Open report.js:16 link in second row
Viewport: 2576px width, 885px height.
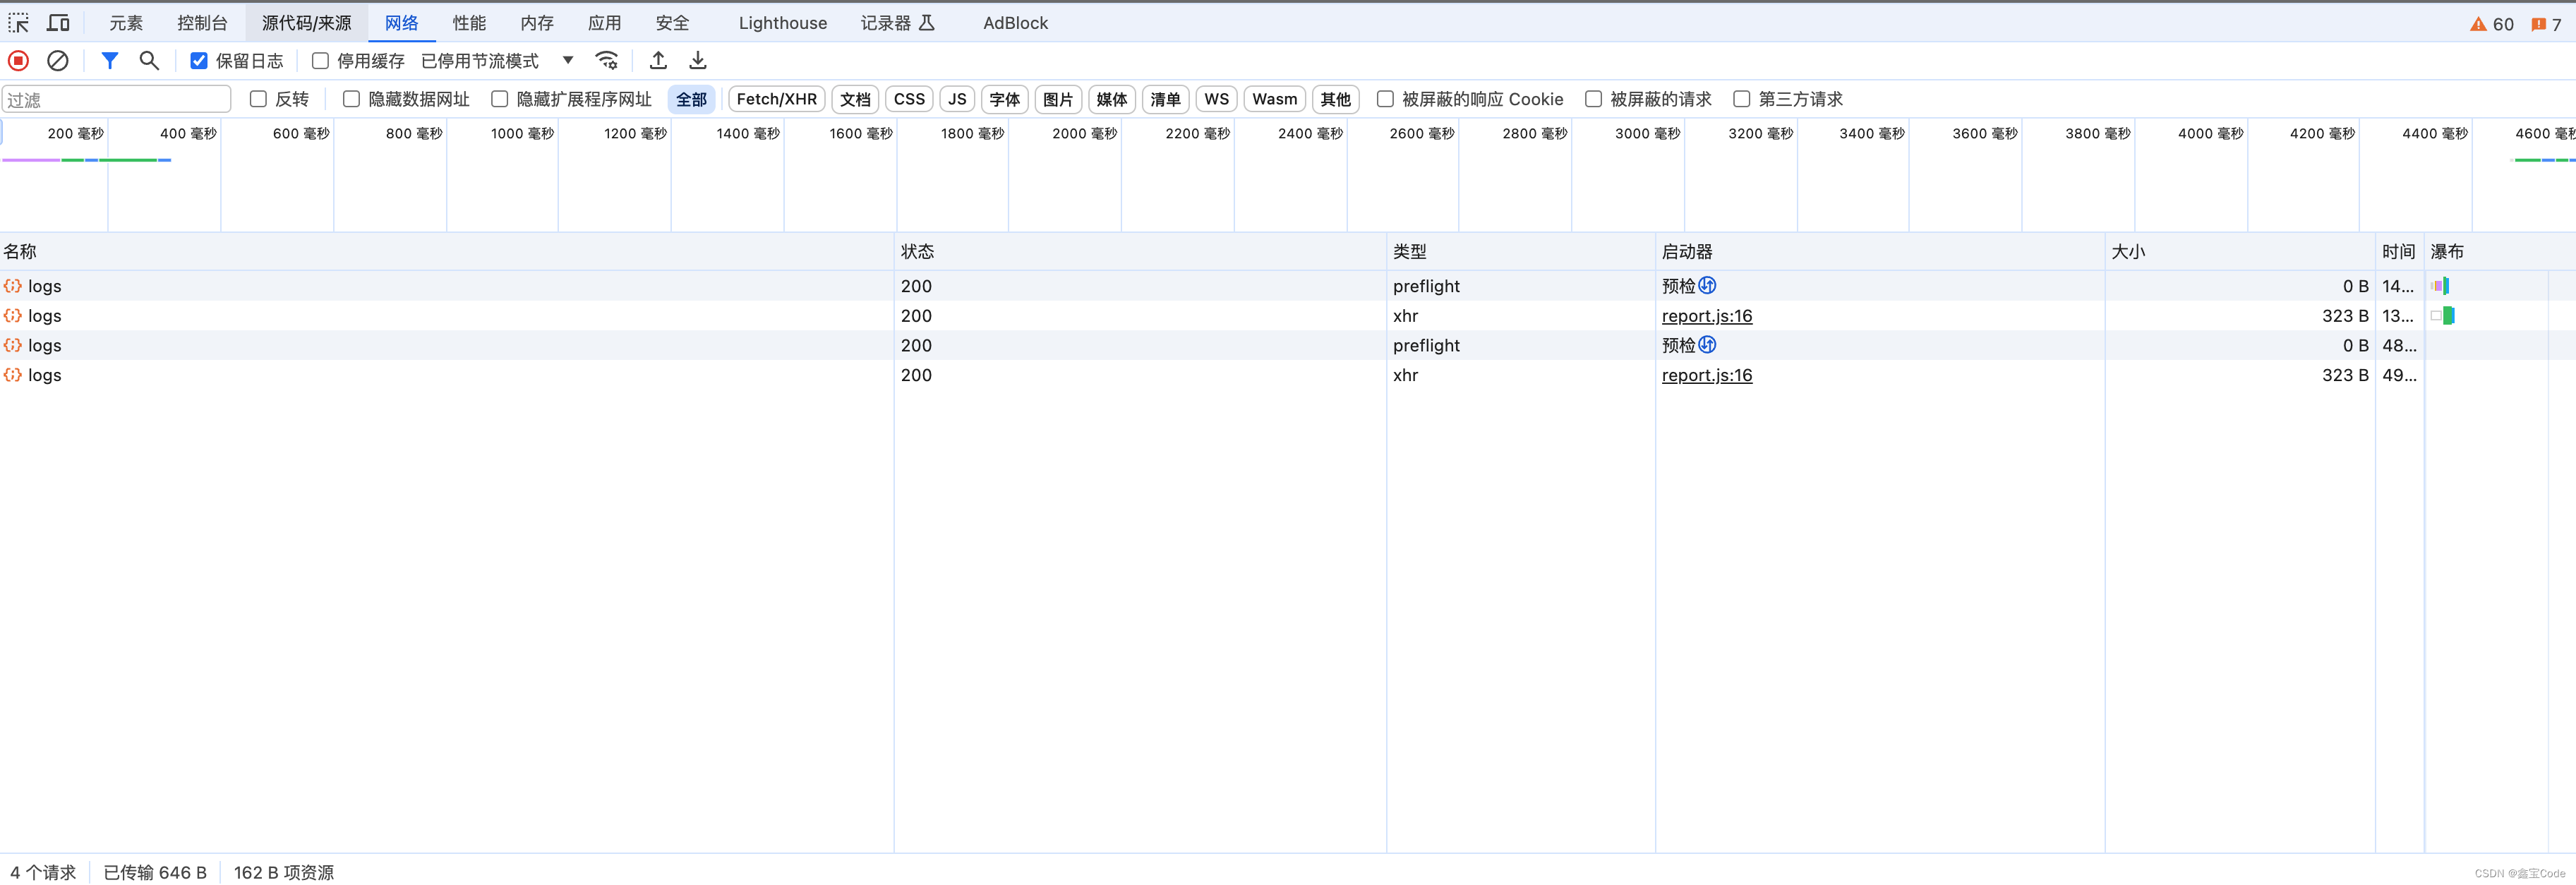pos(1706,316)
